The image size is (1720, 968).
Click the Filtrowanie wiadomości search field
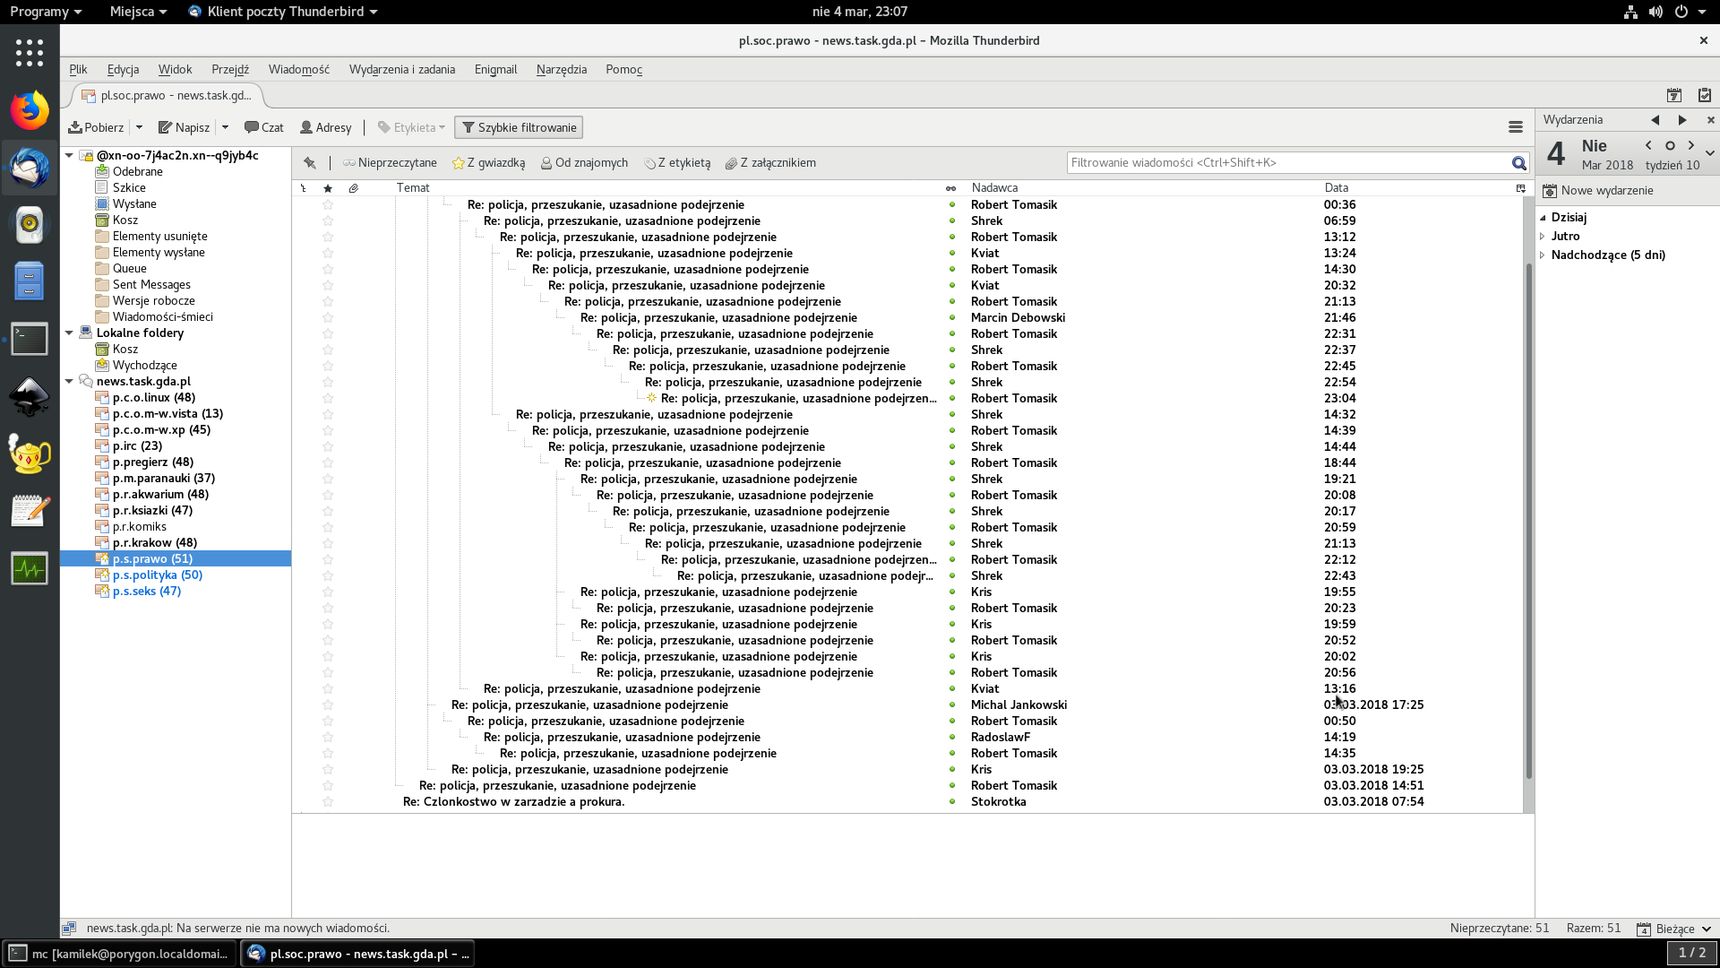(x=1288, y=163)
